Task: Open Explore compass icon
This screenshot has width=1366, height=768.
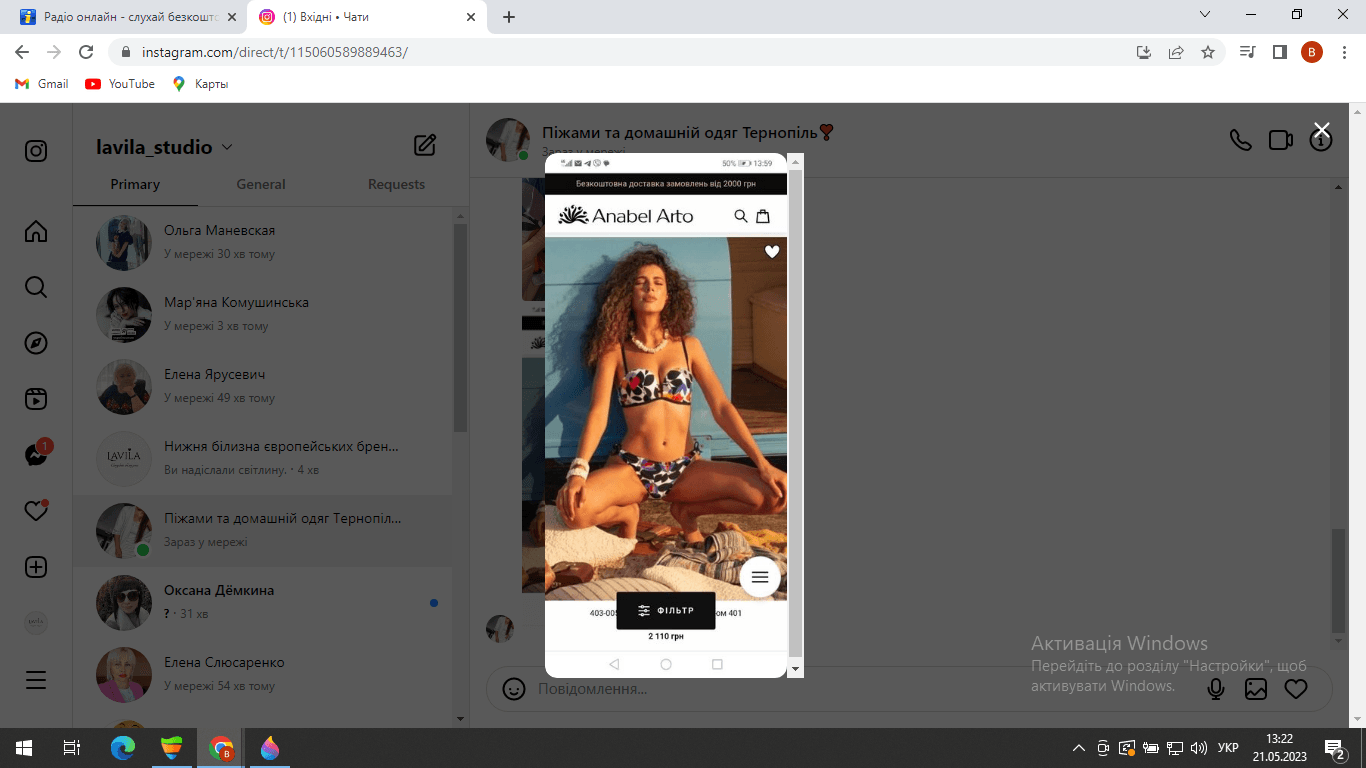Action: coord(36,343)
